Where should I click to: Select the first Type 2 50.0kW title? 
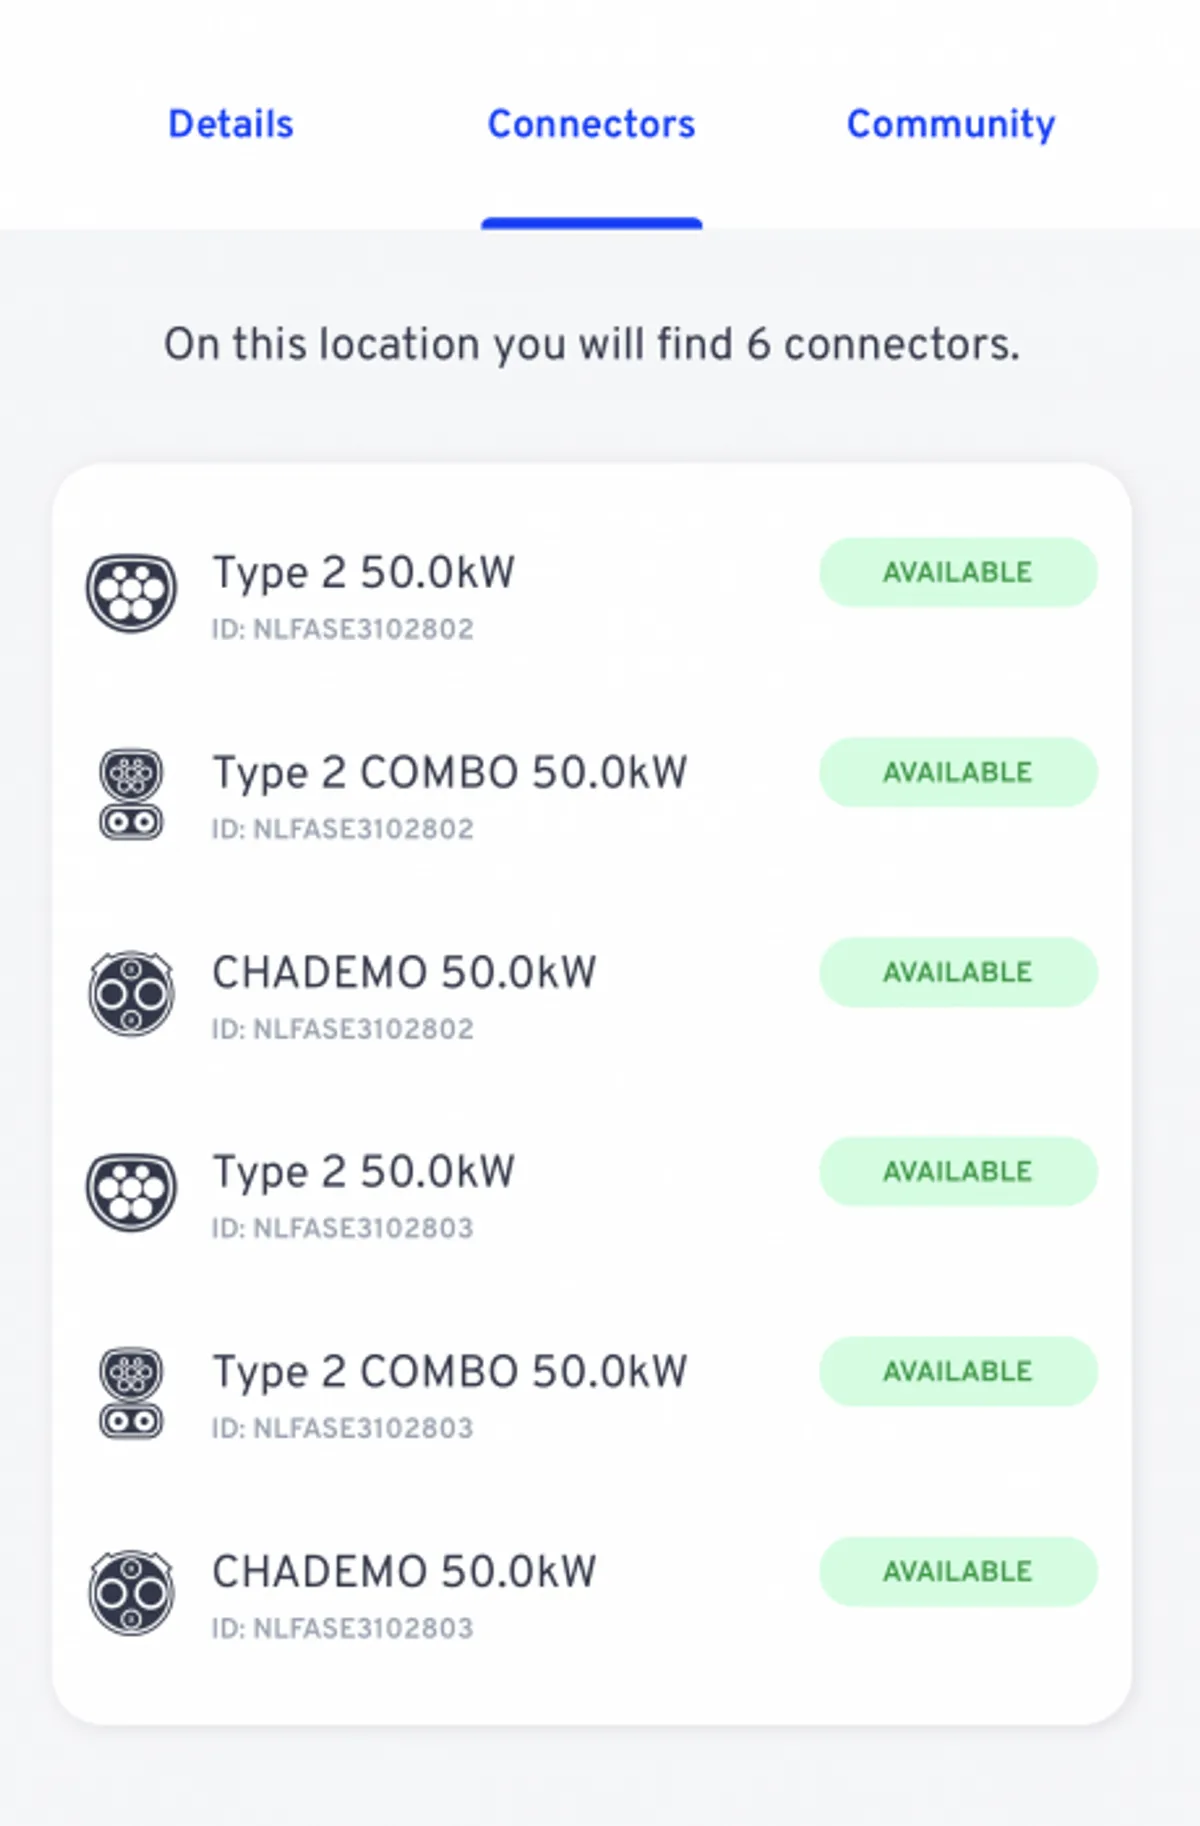point(364,573)
